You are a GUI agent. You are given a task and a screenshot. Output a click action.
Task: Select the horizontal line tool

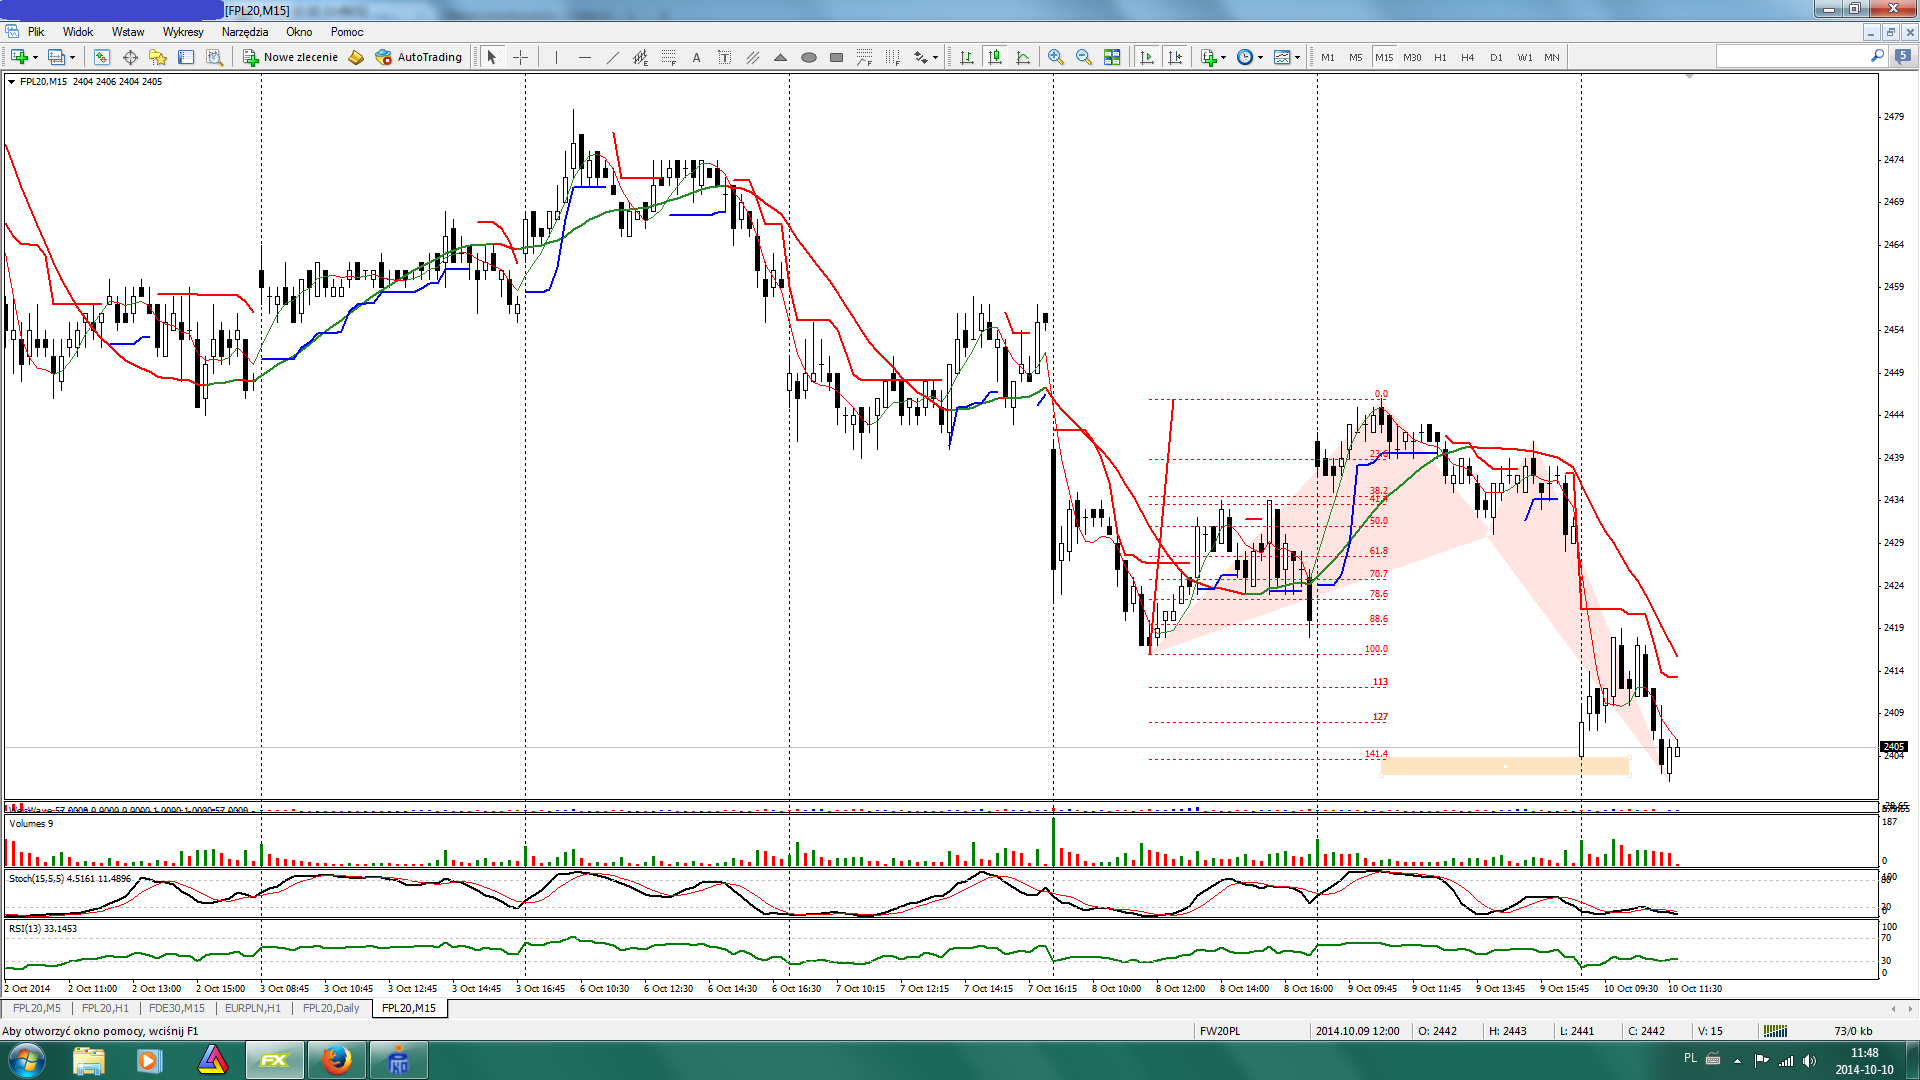point(585,57)
